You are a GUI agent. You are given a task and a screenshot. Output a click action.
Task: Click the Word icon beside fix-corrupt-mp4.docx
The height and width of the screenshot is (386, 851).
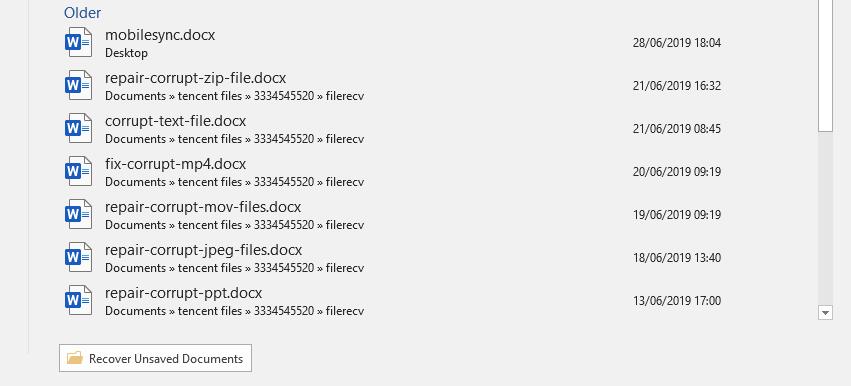[x=79, y=171]
